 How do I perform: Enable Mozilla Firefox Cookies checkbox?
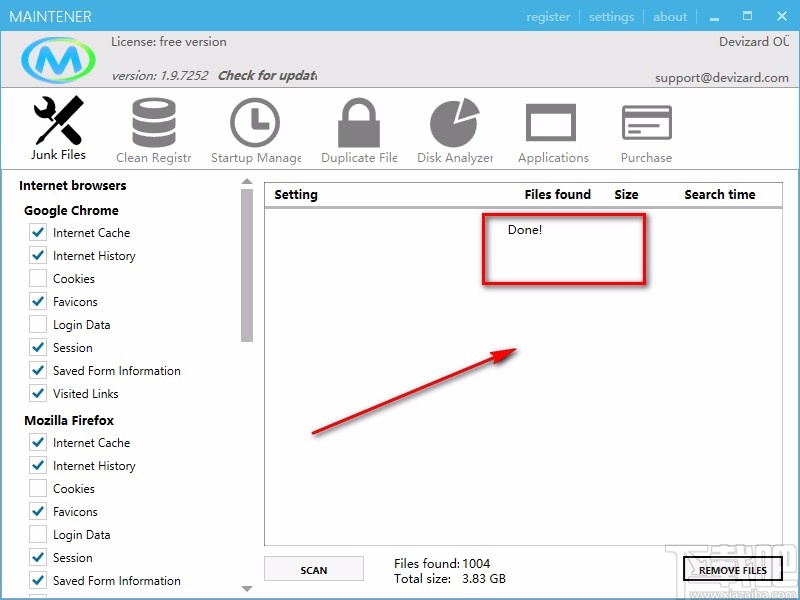tap(38, 488)
